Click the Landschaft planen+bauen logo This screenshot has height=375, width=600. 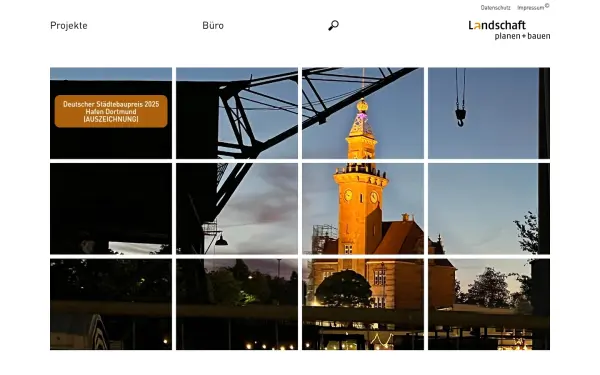point(509,30)
